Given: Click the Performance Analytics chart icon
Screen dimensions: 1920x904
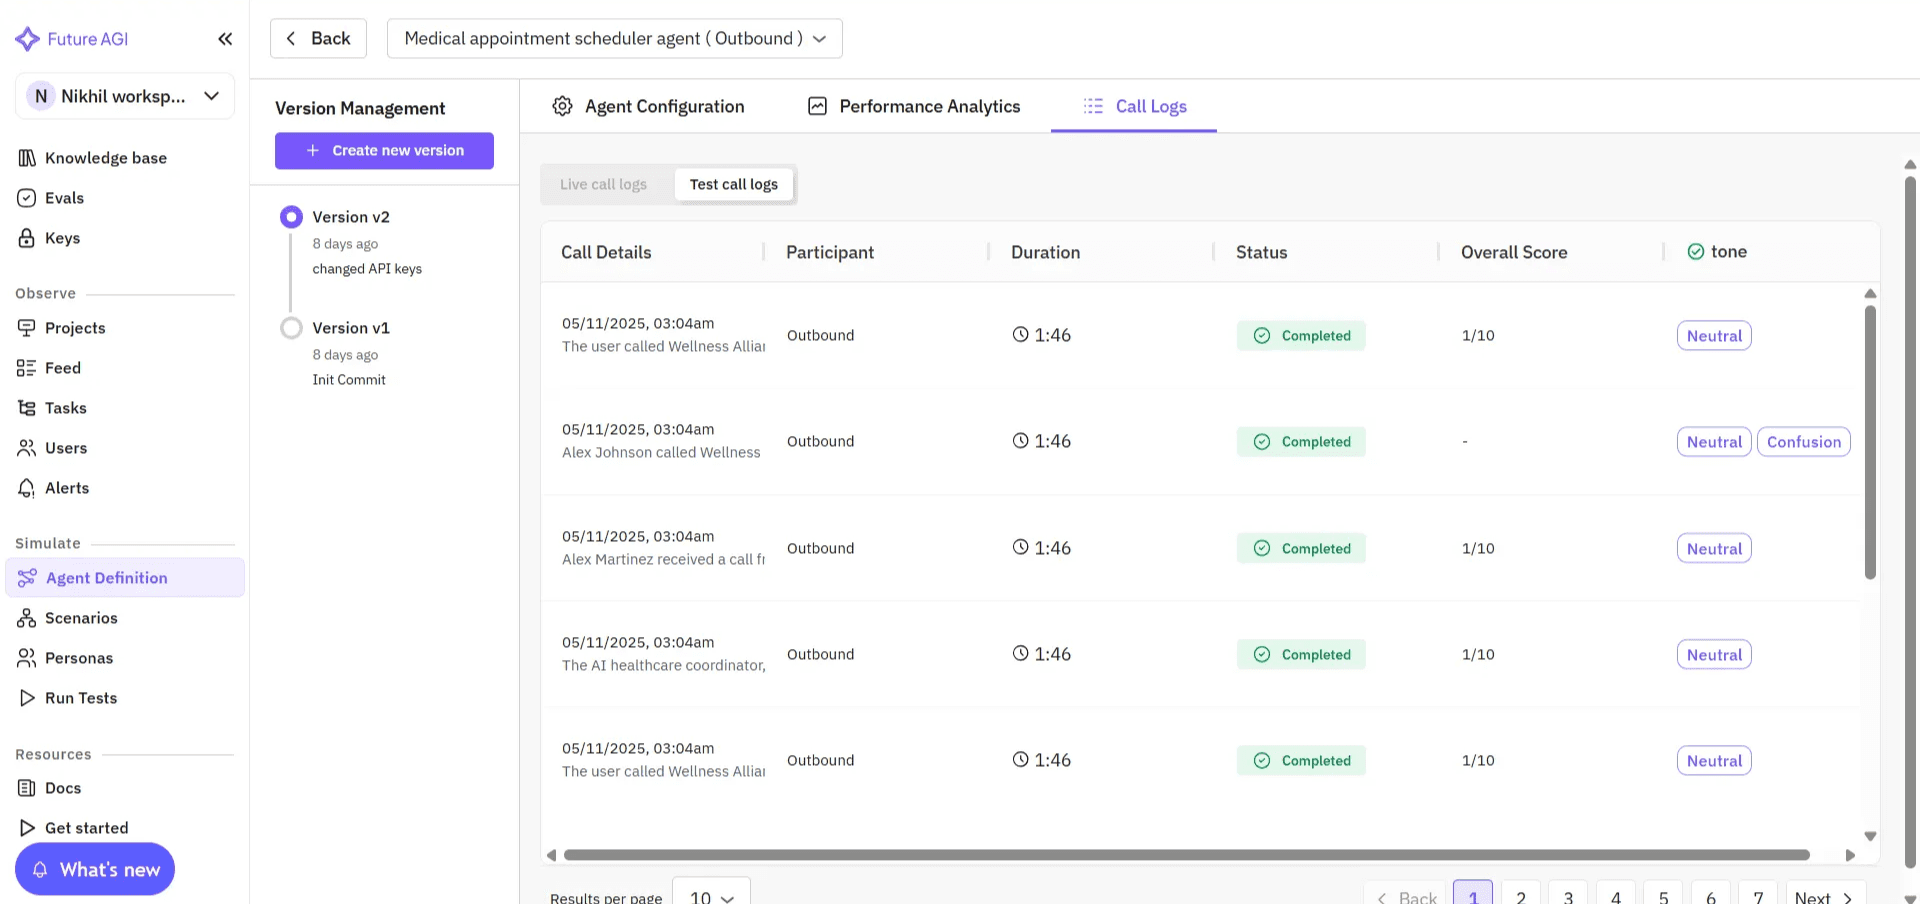Looking at the screenshot, I should tap(817, 106).
